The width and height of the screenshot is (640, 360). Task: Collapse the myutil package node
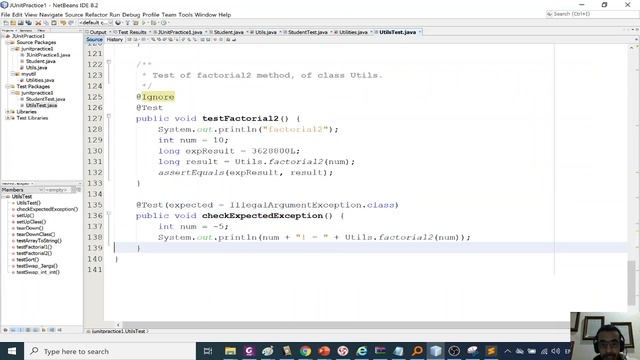tap(13, 74)
